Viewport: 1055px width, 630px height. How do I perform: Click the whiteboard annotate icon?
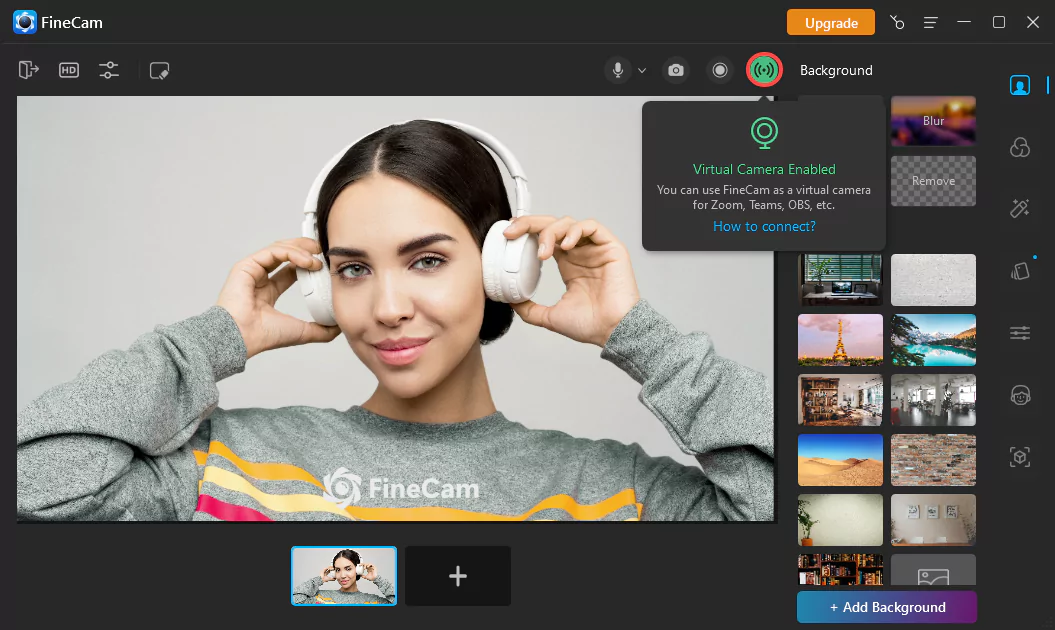(159, 71)
